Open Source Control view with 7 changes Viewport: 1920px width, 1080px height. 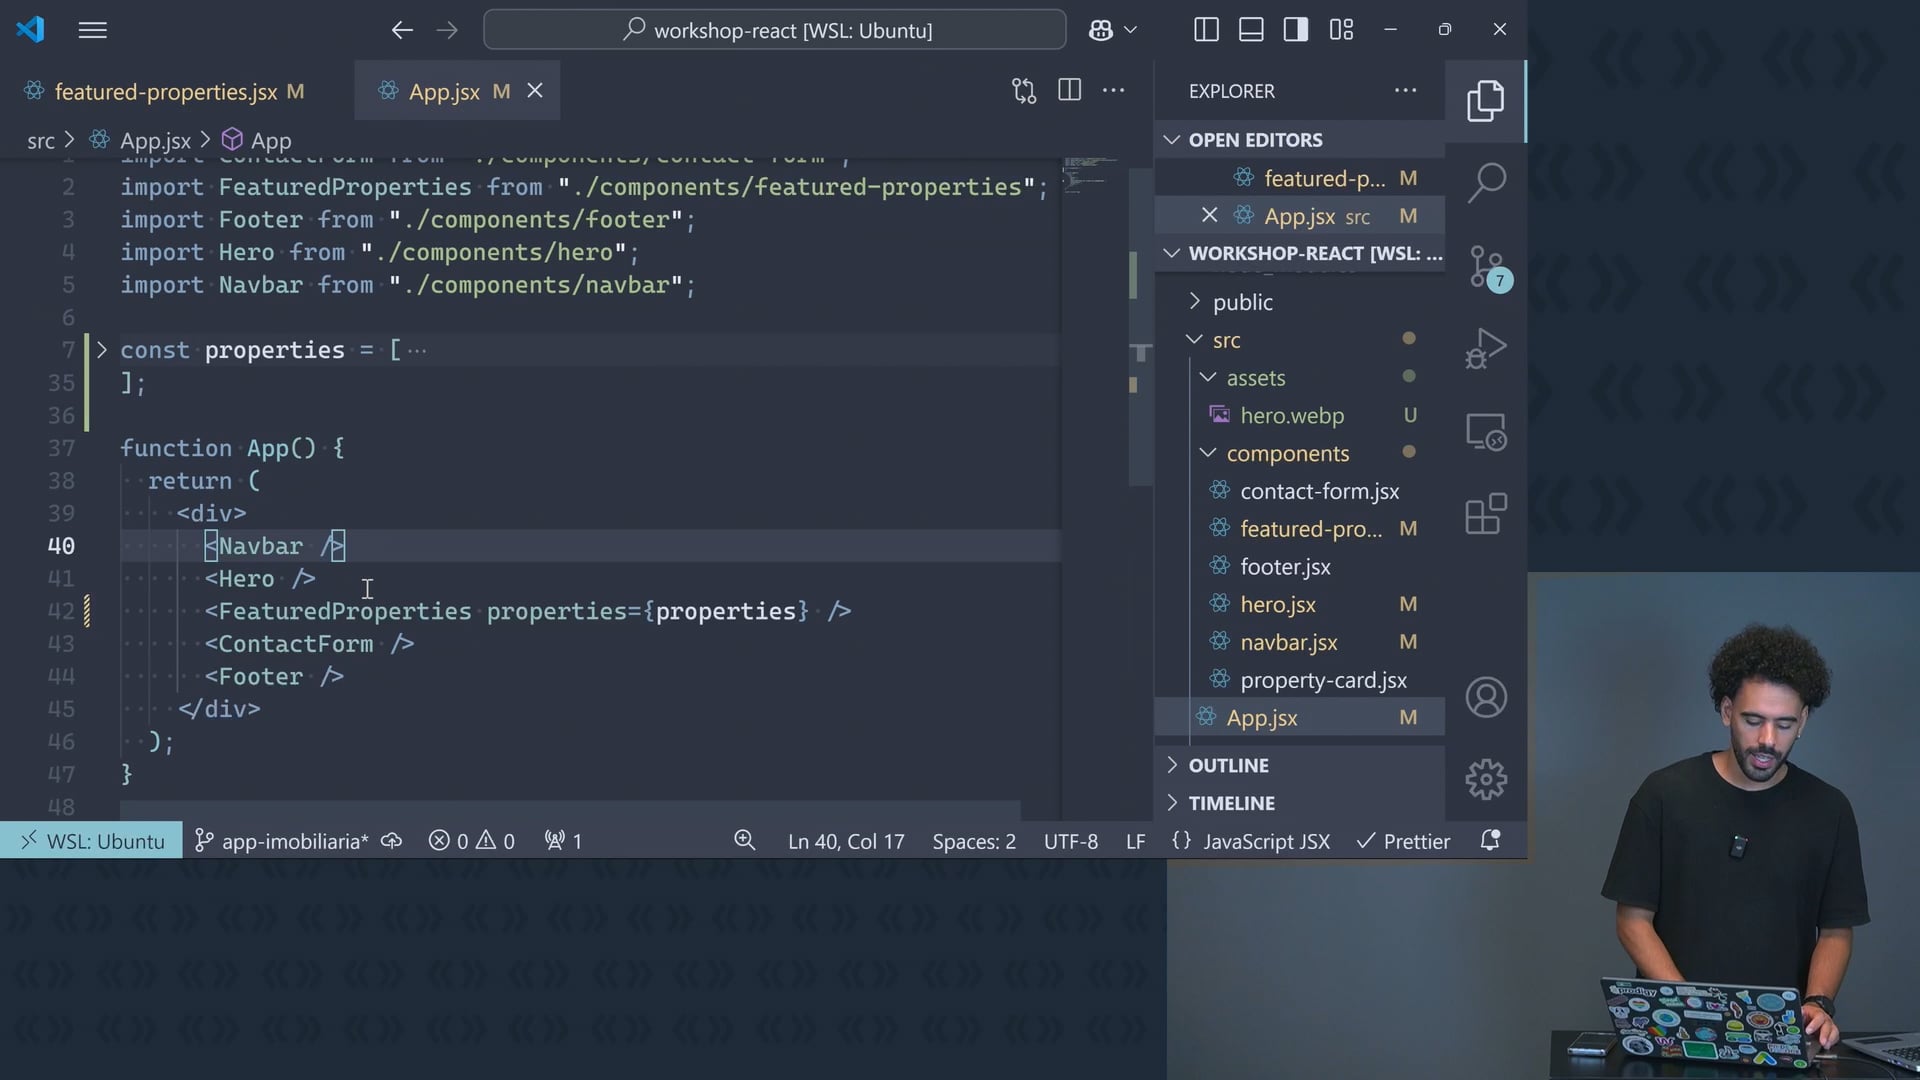1486,266
